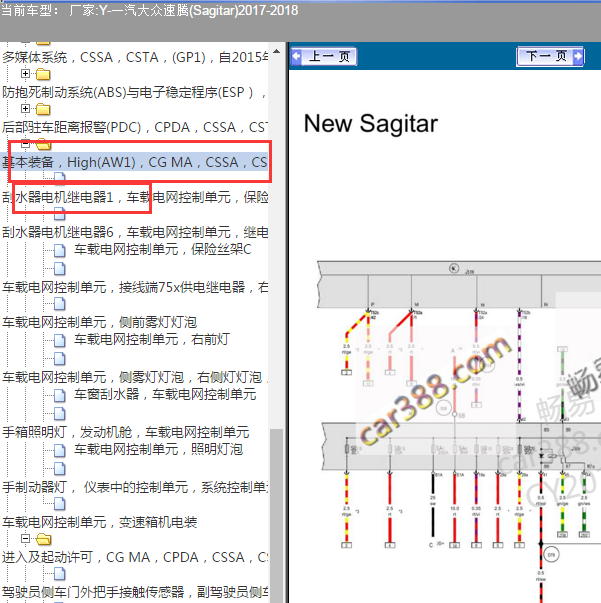Open document icon for 手箱照明灯，发动机舱
The height and width of the screenshot is (603, 601).
coord(60,414)
